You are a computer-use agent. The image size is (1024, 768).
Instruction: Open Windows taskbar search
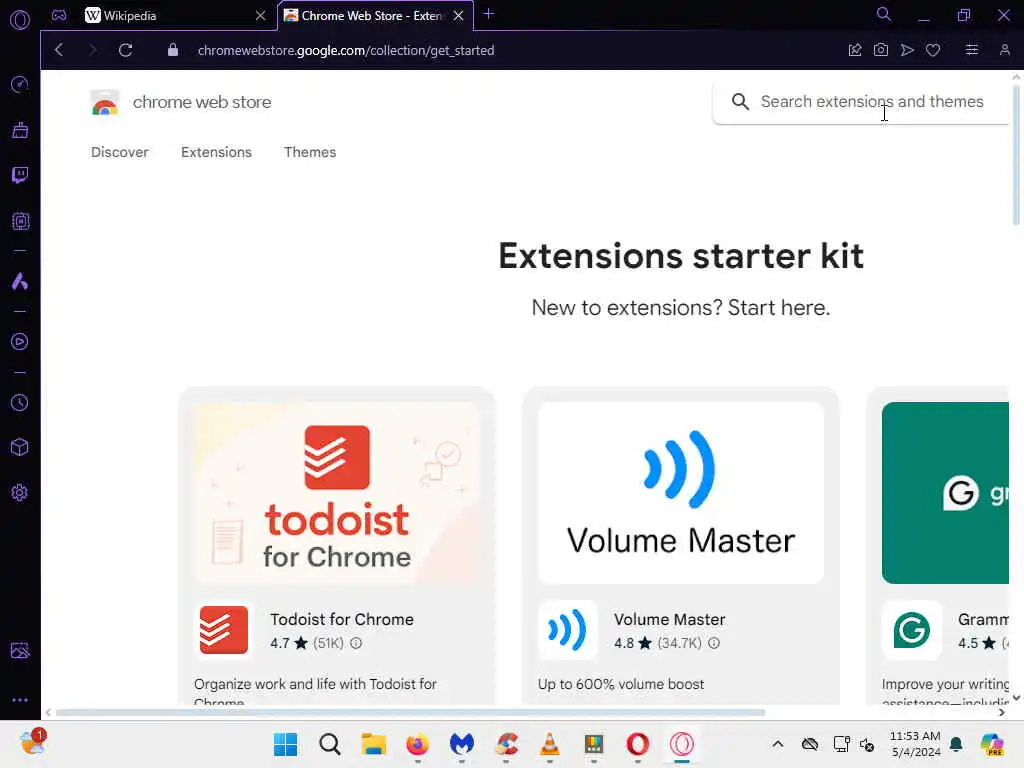click(330, 744)
